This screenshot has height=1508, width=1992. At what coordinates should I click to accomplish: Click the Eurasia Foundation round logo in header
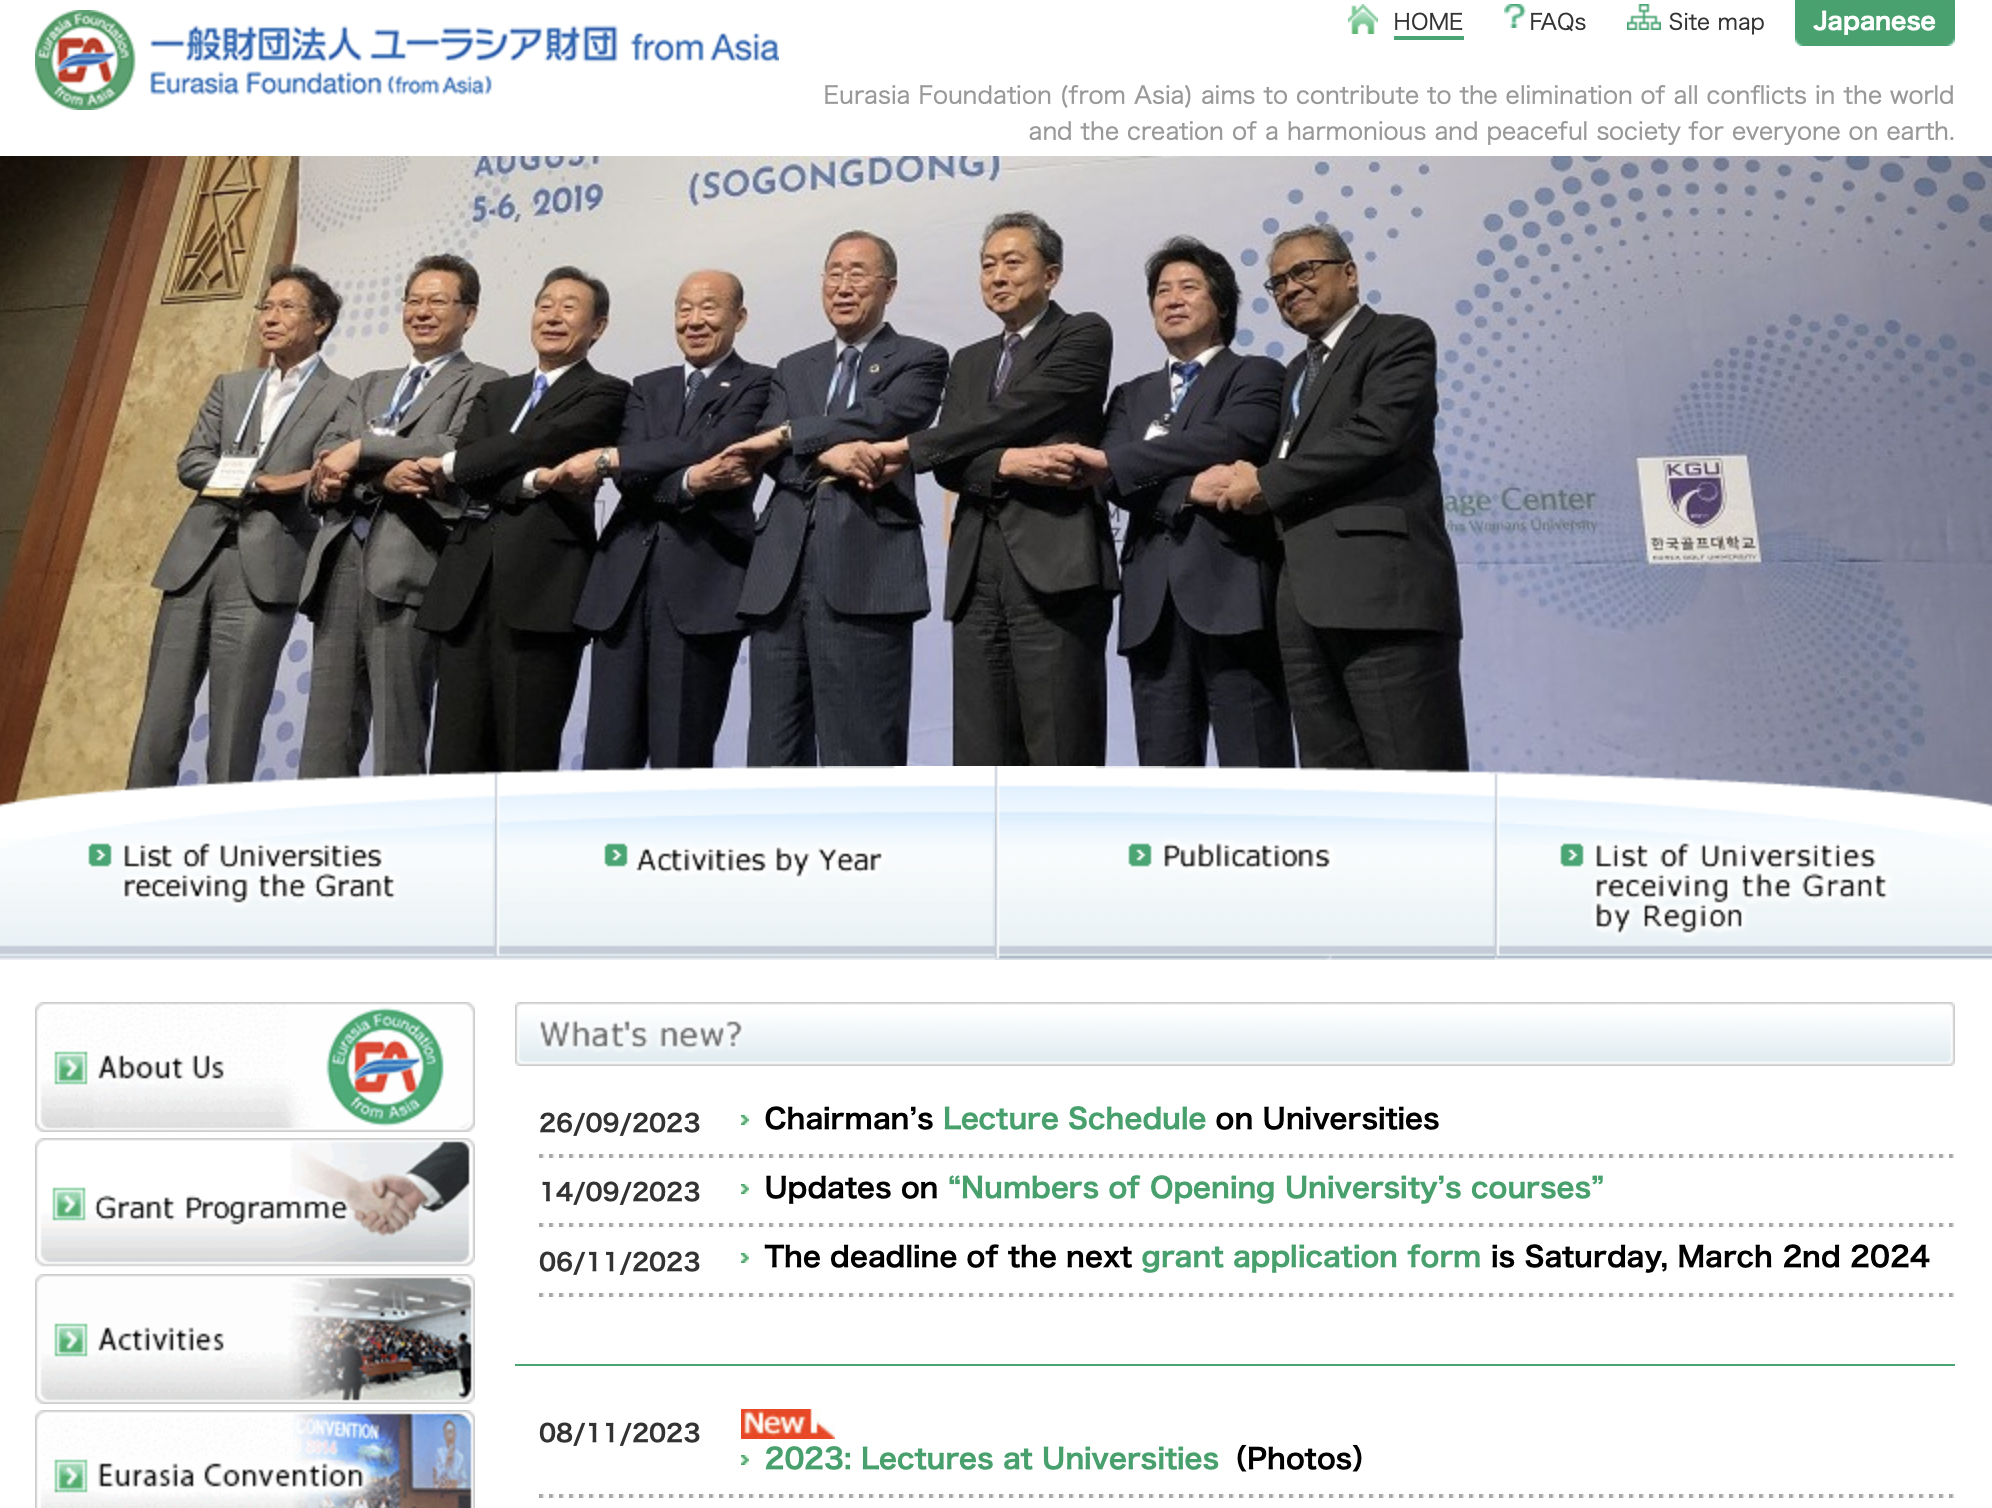tap(85, 60)
